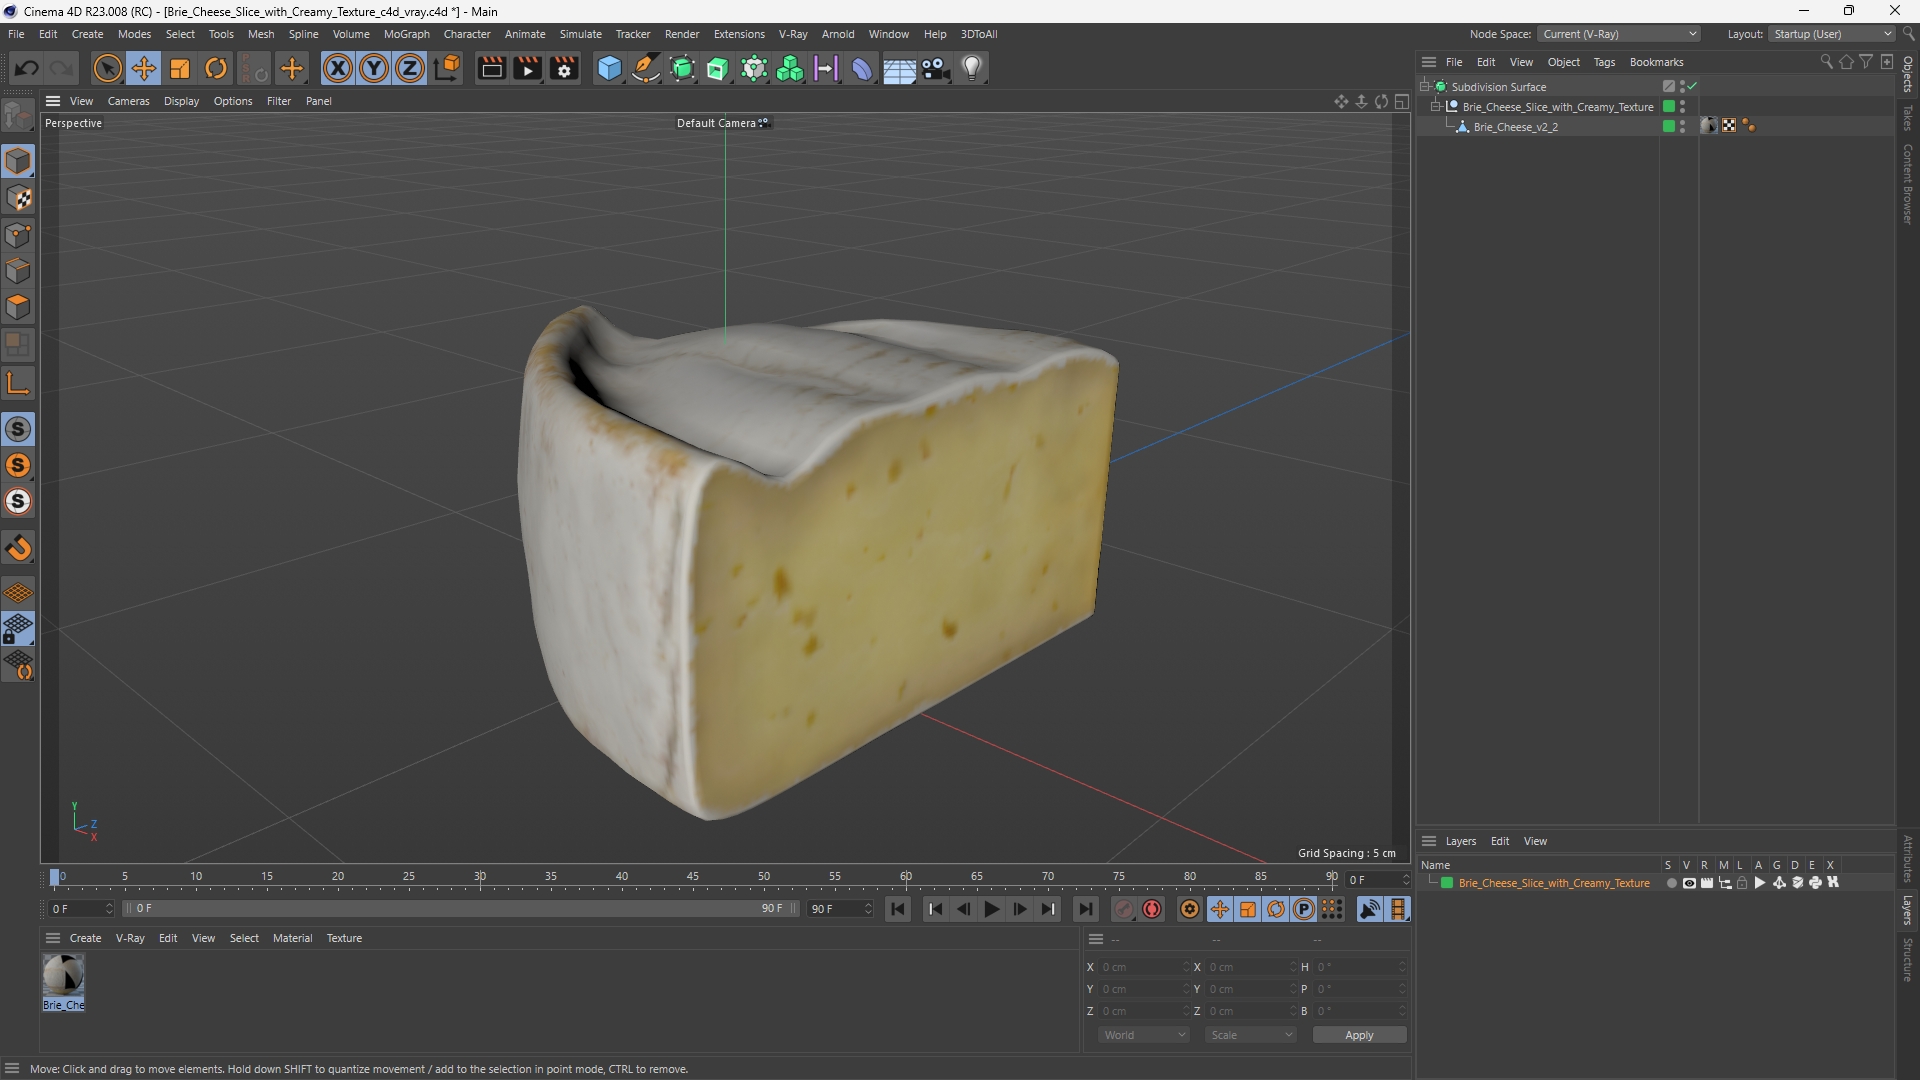Open the MoGraph menu
Viewport: 1920px width, 1080px height.
click(406, 34)
